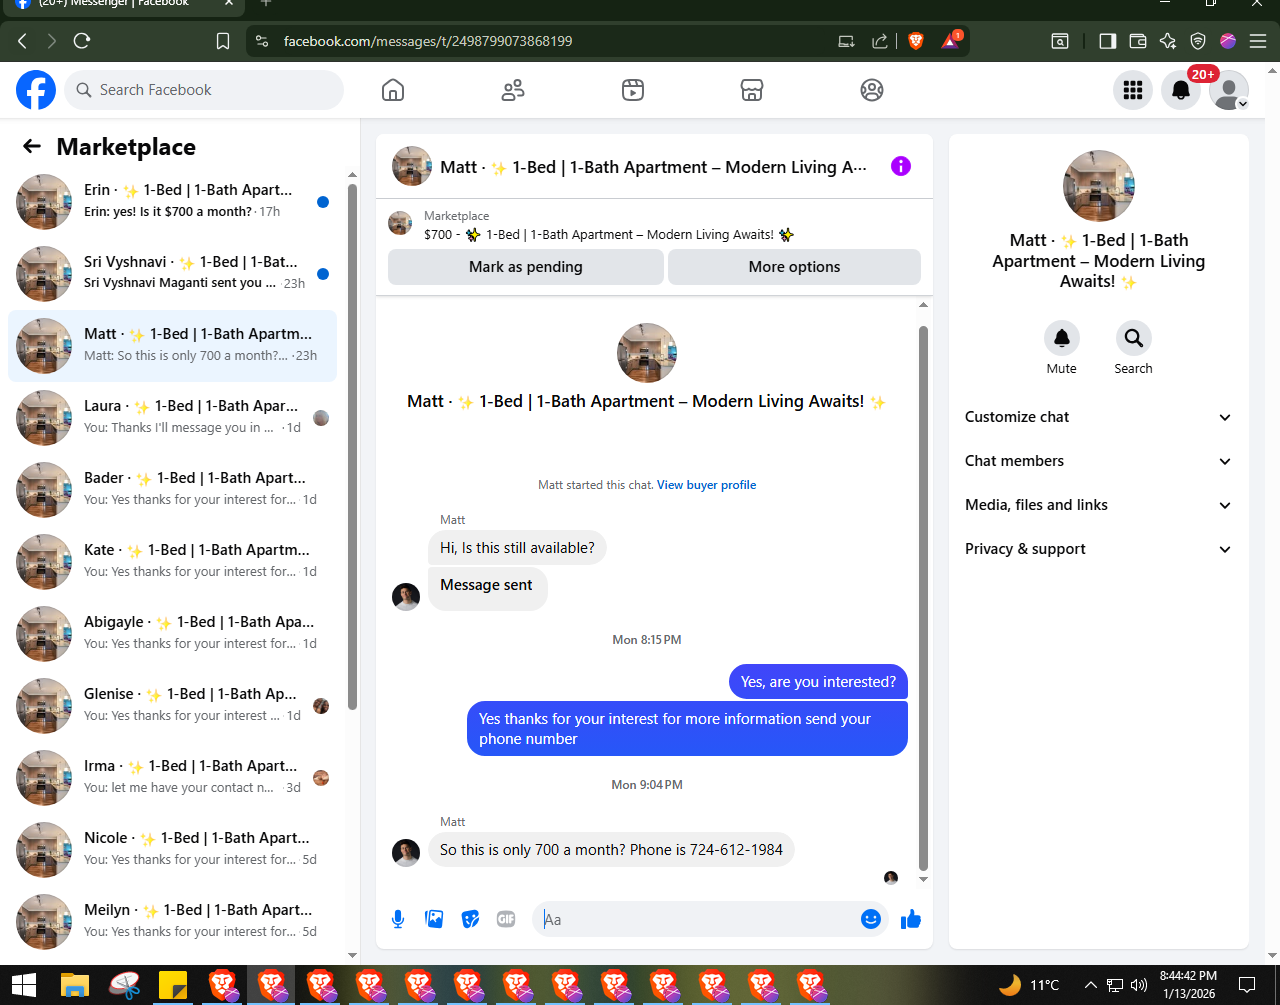Click the chat messages scrollbar

tap(923, 598)
